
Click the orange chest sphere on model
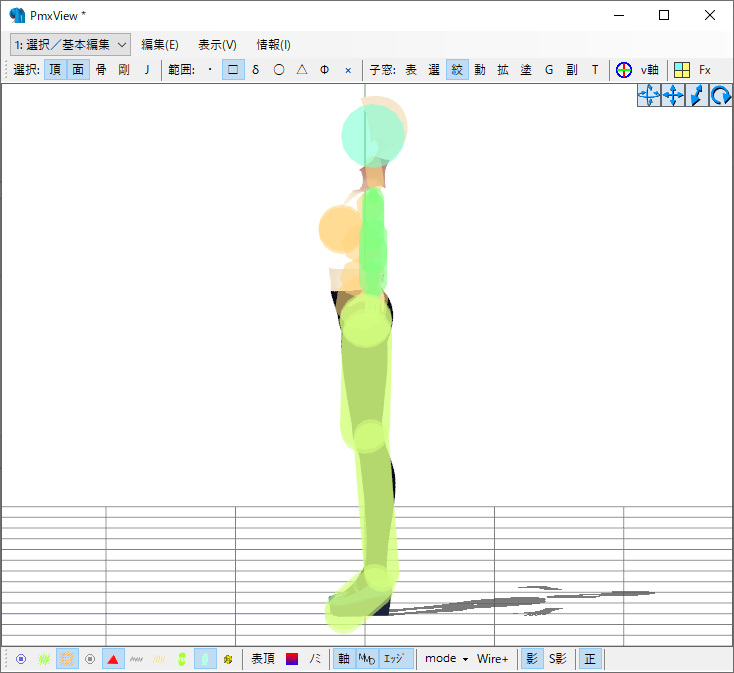tap(340, 229)
